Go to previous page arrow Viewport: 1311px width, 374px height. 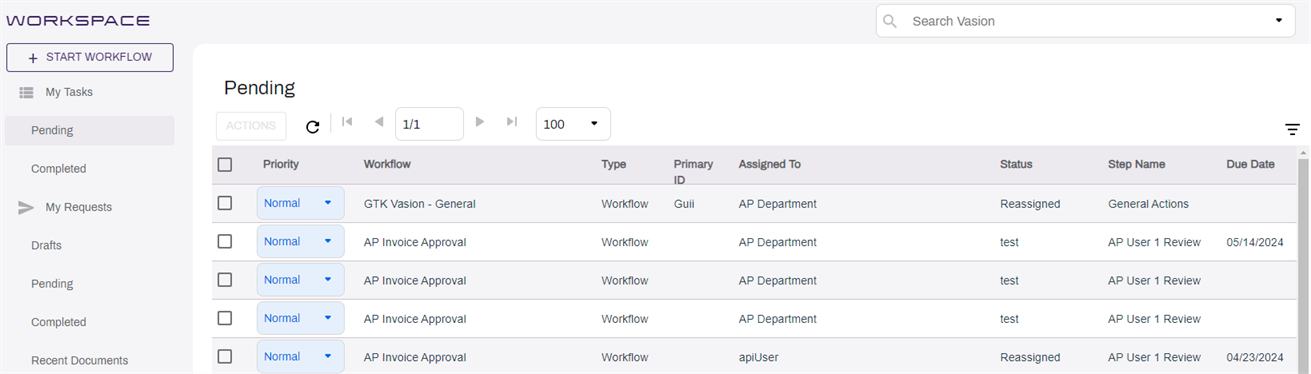click(x=379, y=122)
